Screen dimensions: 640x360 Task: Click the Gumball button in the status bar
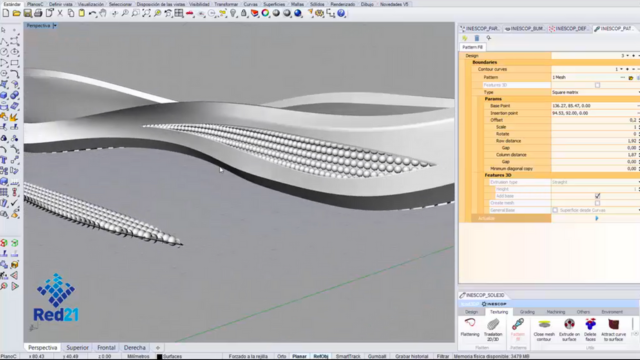(377, 356)
